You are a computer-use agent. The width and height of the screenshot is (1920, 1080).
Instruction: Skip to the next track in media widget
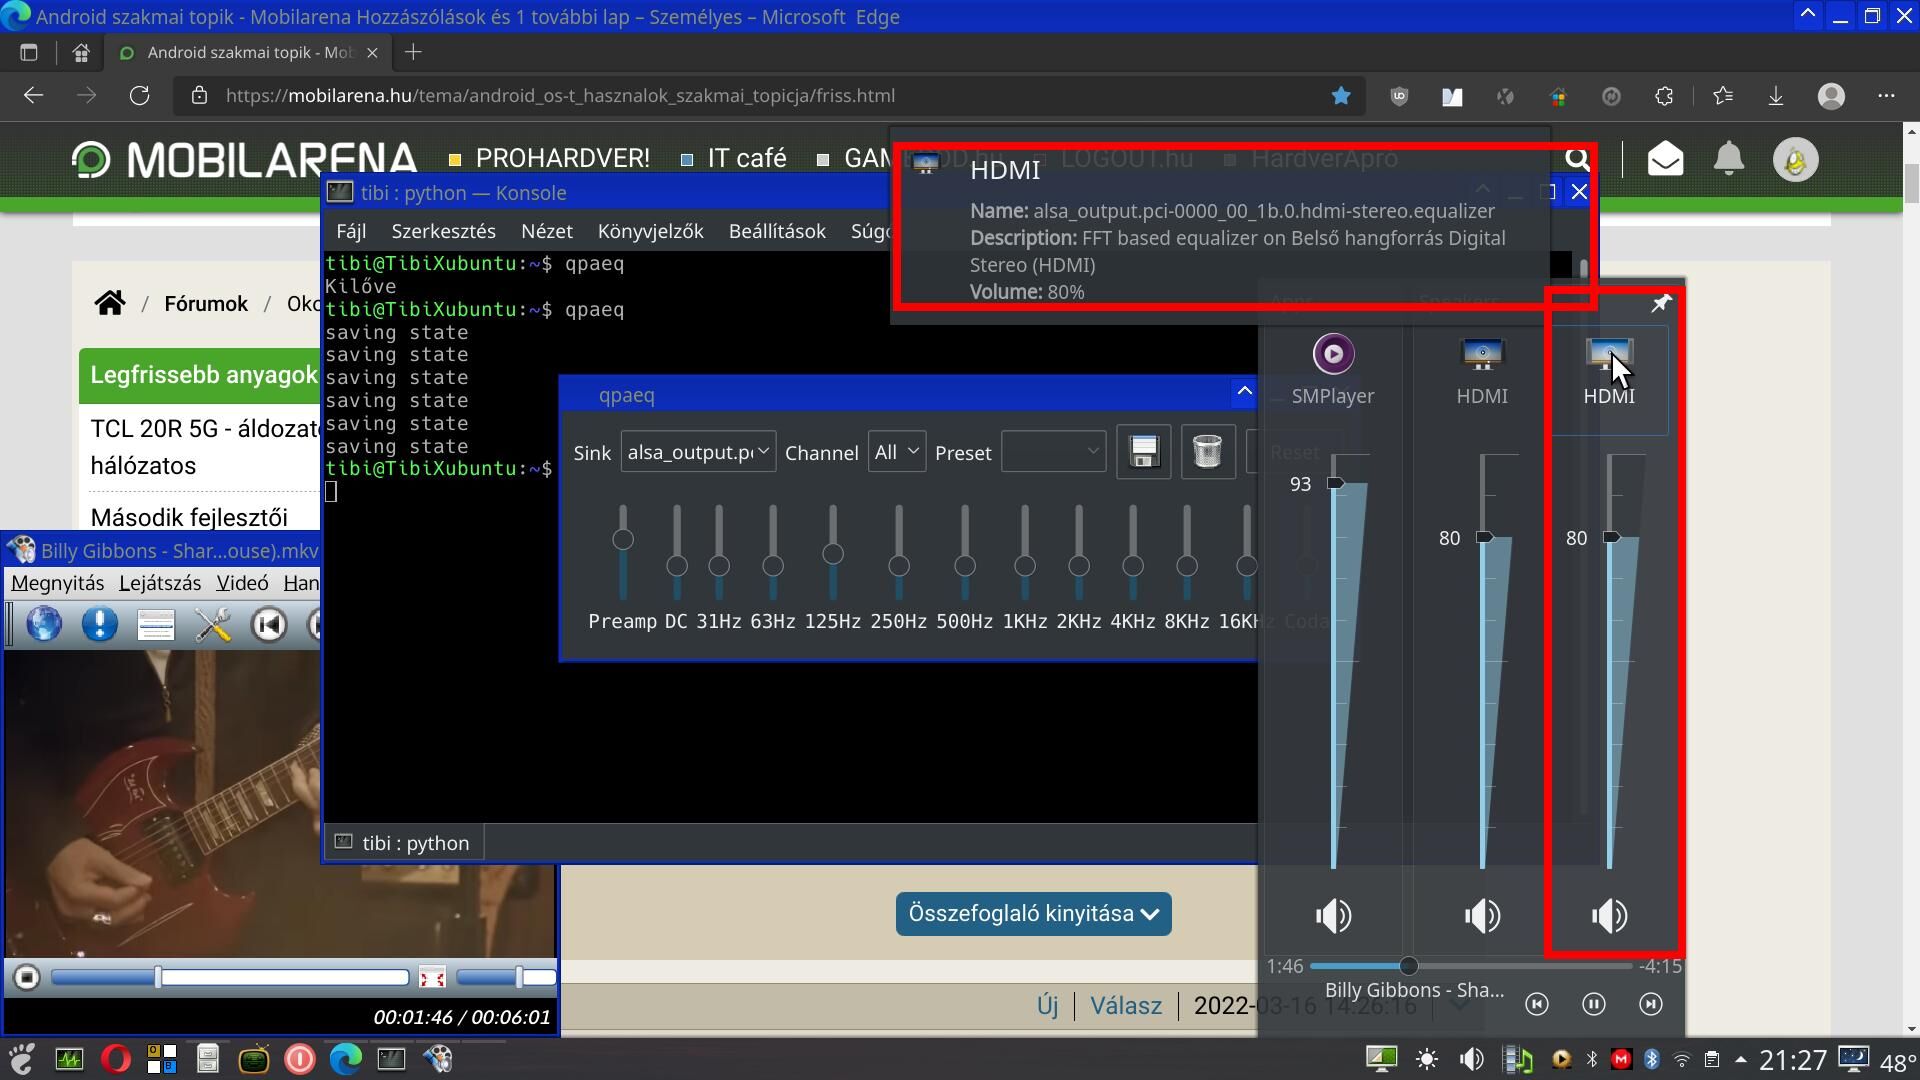[1651, 1004]
